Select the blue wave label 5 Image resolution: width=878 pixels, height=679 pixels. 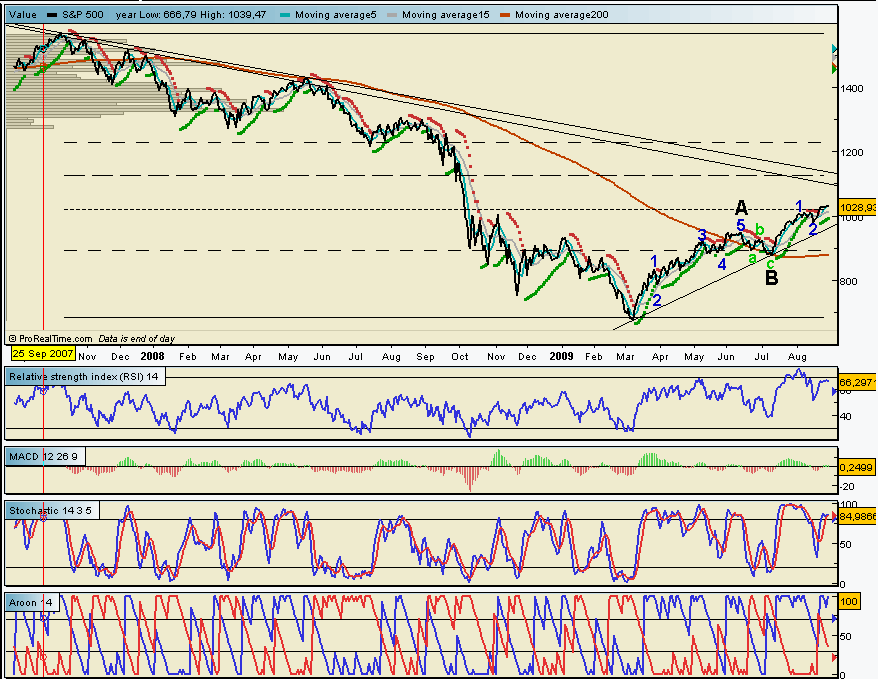[x=741, y=226]
